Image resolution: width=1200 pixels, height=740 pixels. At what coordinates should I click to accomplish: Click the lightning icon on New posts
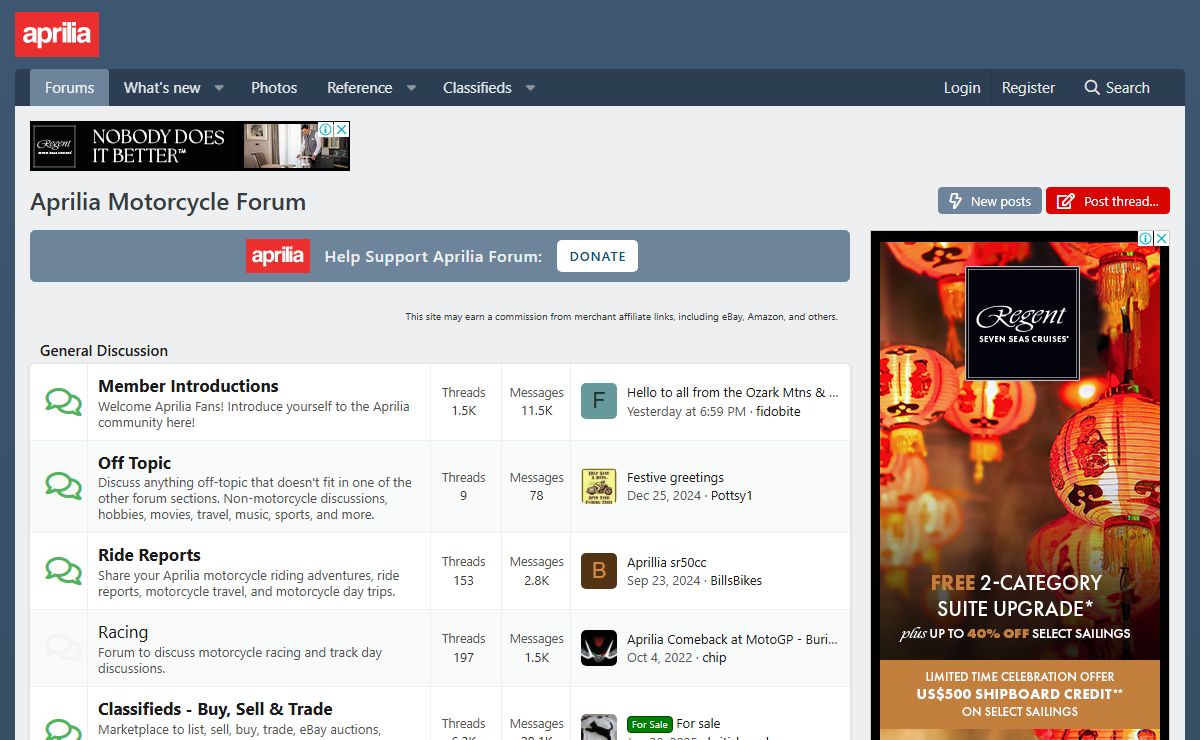956,201
